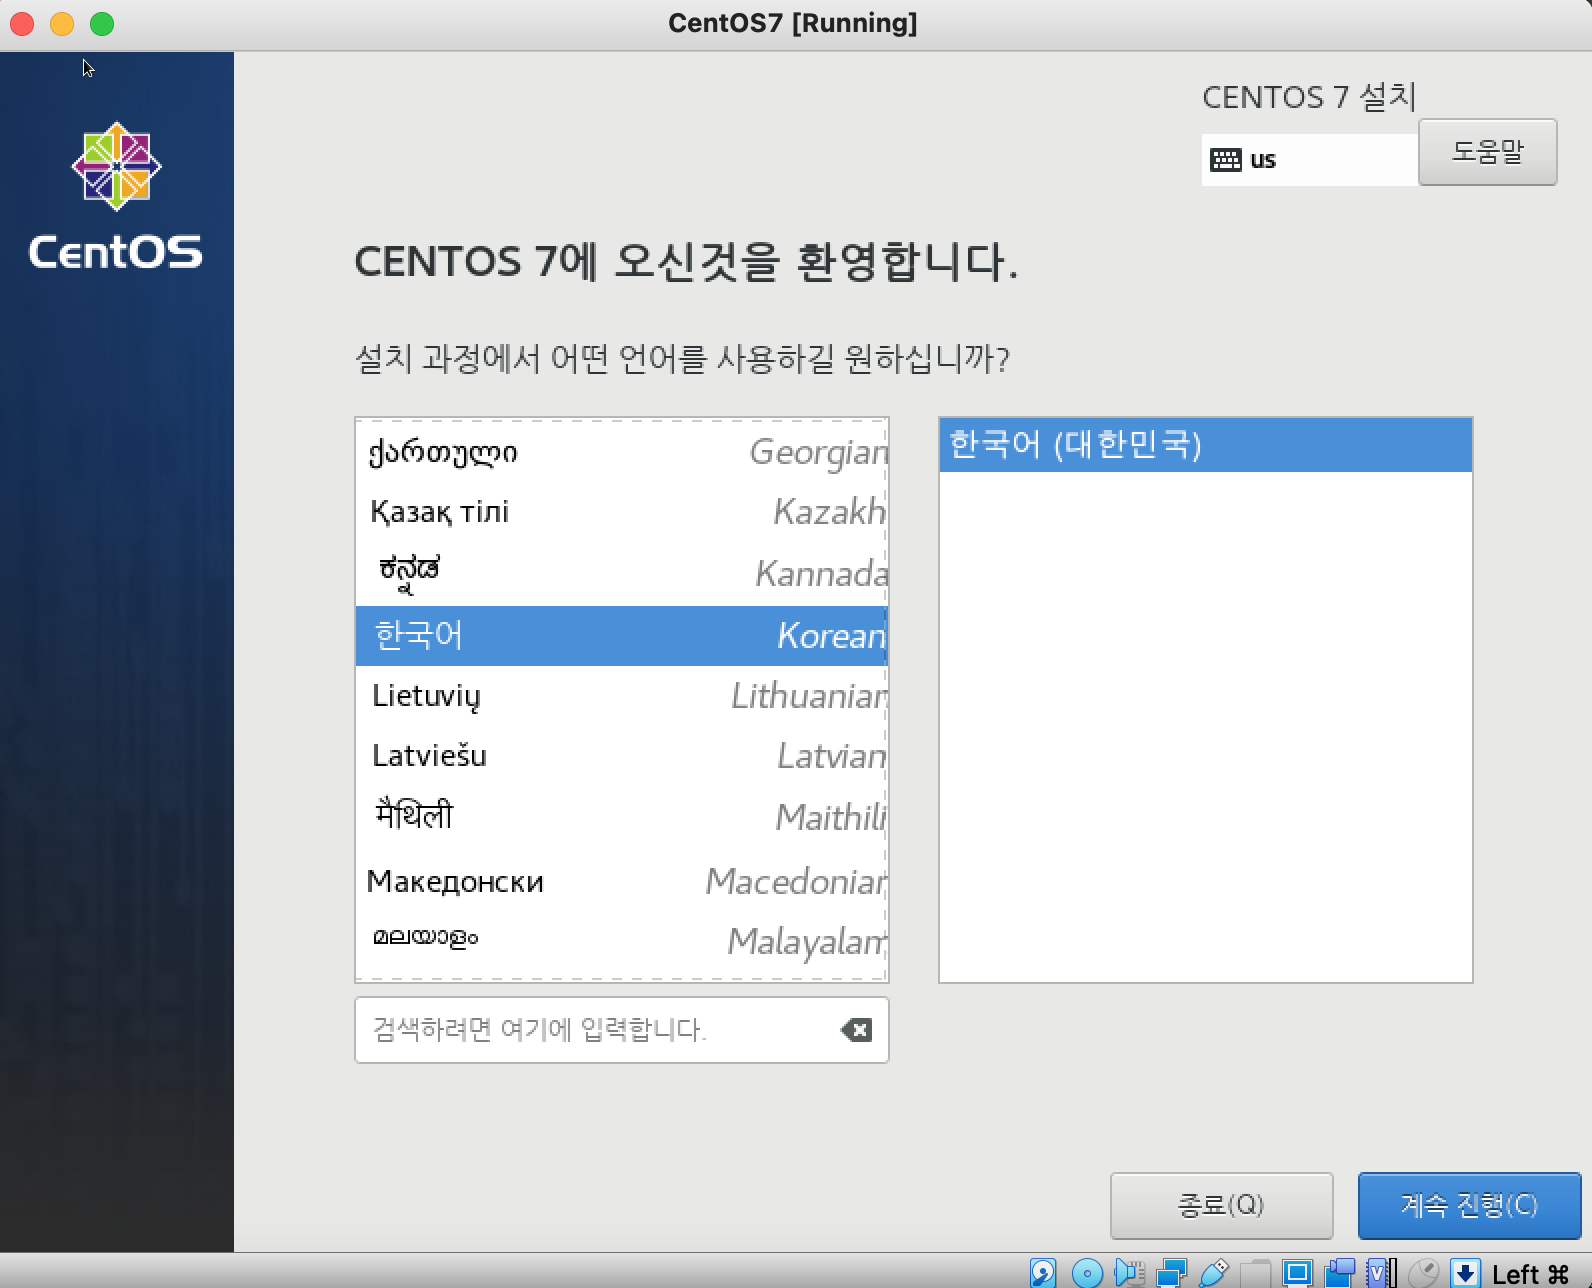
Task: Minimize the CentOS7 VM window
Action: pyautogui.click(x=62, y=24)
